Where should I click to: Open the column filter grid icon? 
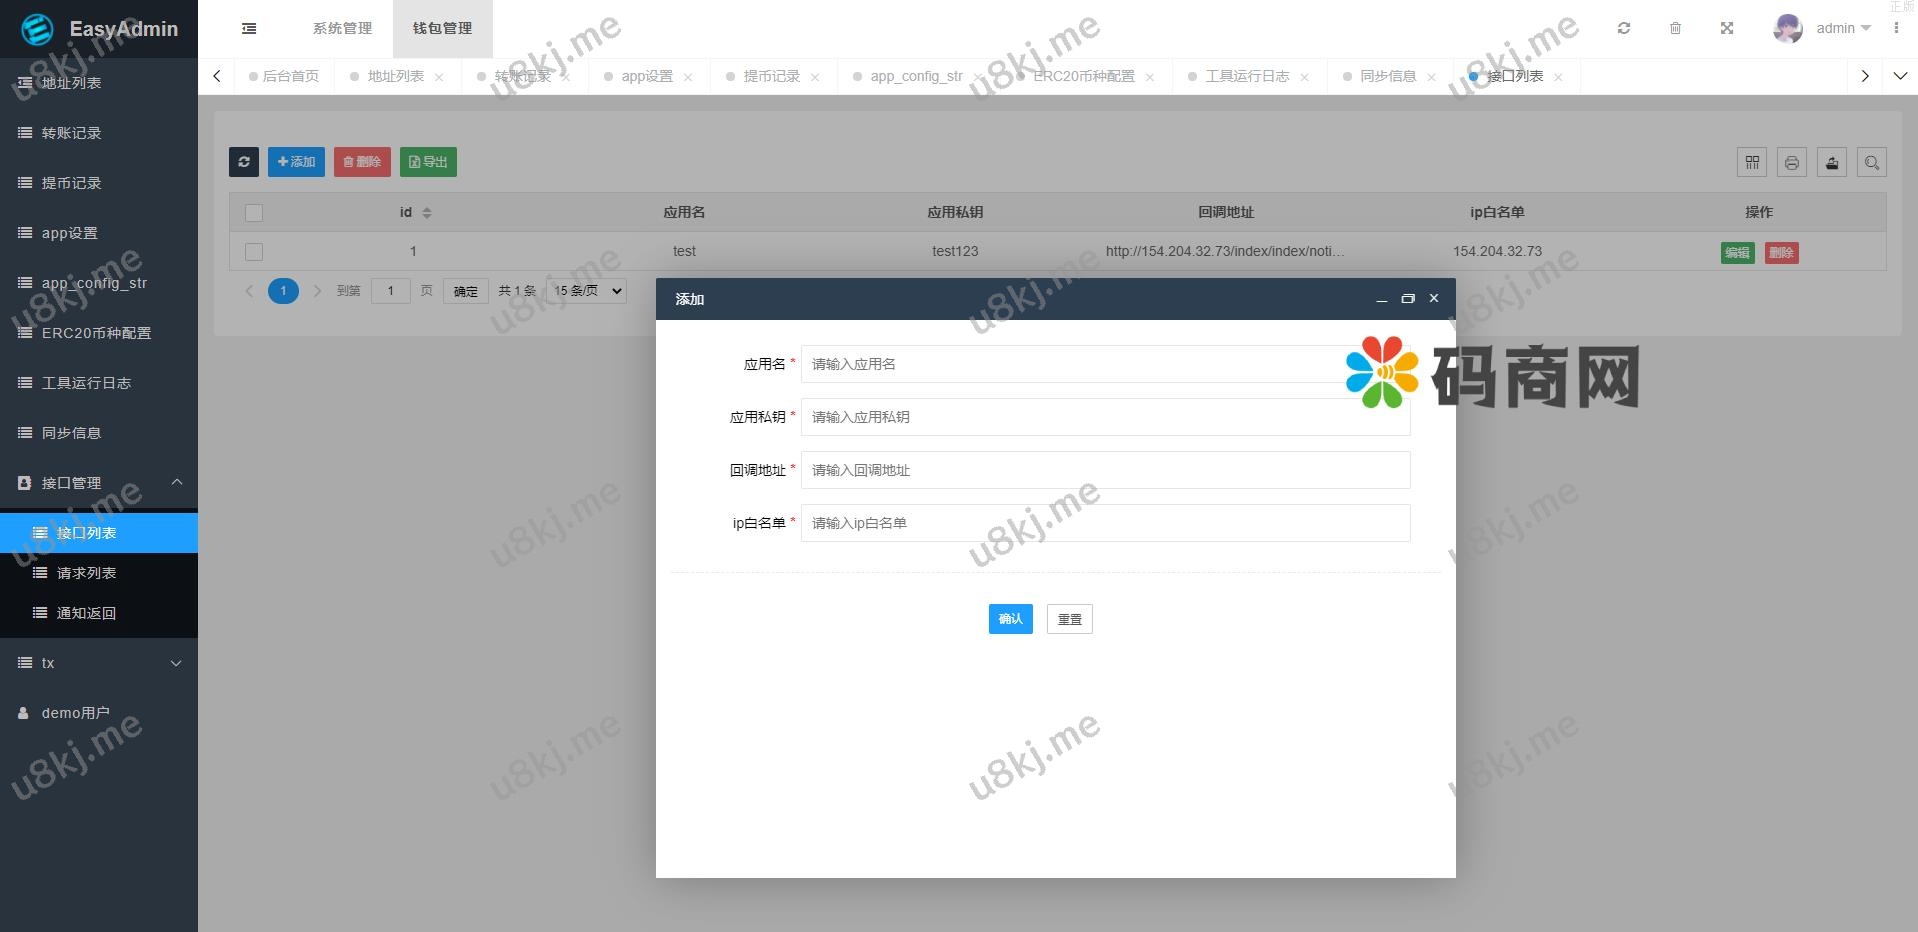click(x=1752, y=162)
